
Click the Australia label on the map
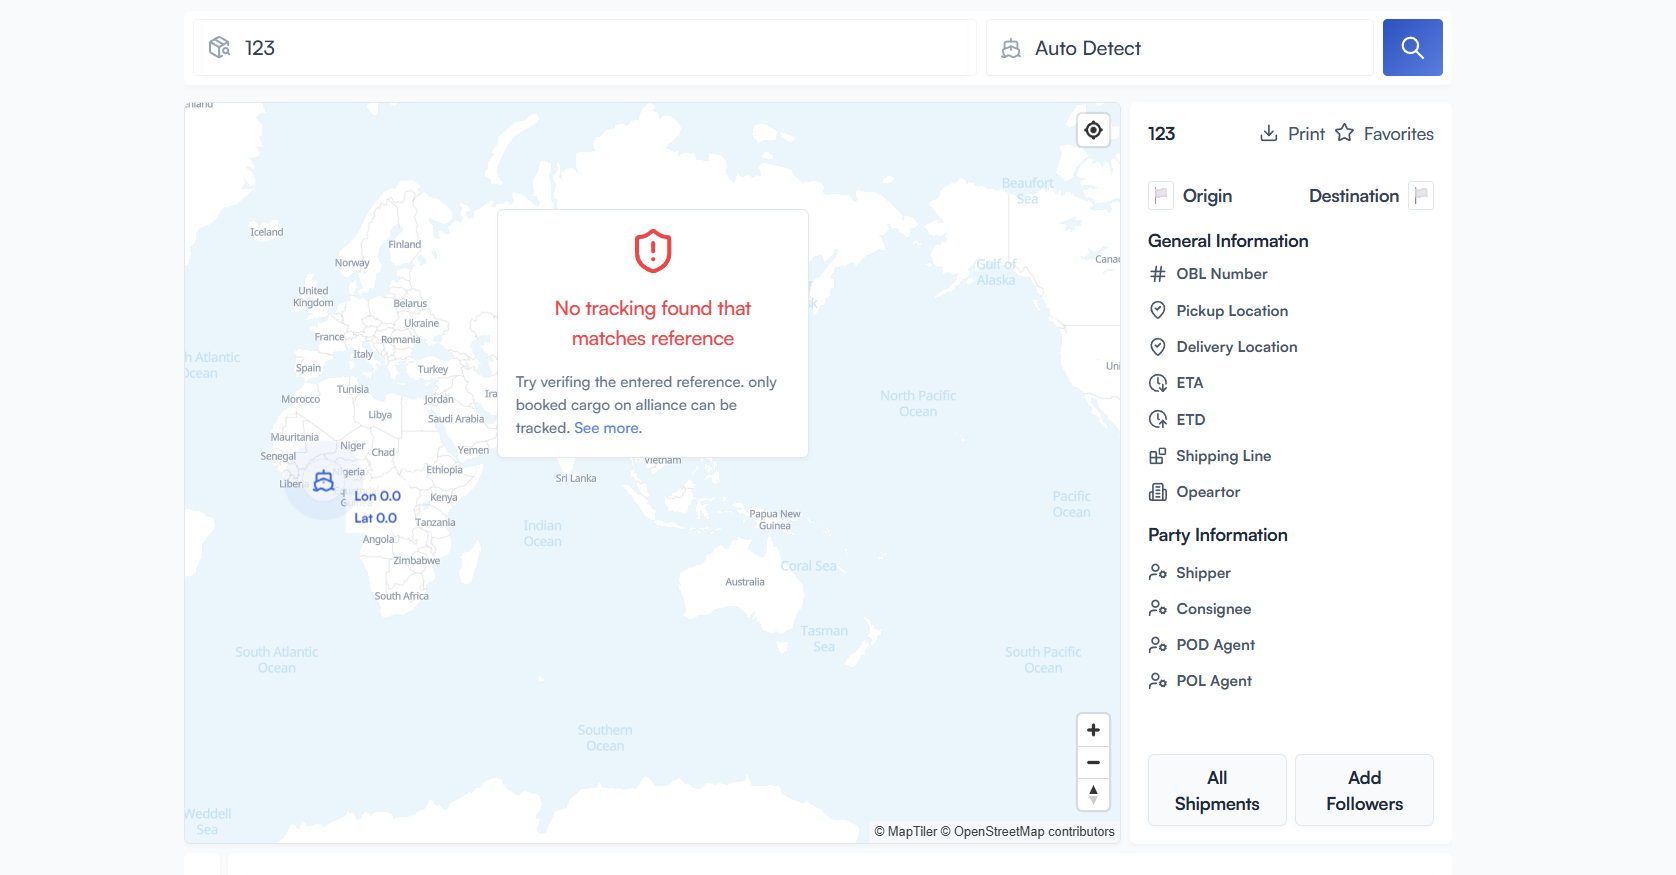tap(745, 582)
